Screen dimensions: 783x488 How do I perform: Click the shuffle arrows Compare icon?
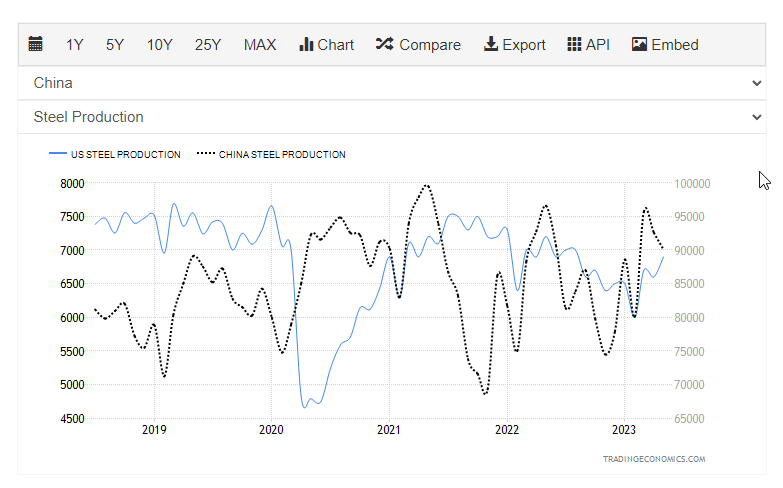(384, 44)
